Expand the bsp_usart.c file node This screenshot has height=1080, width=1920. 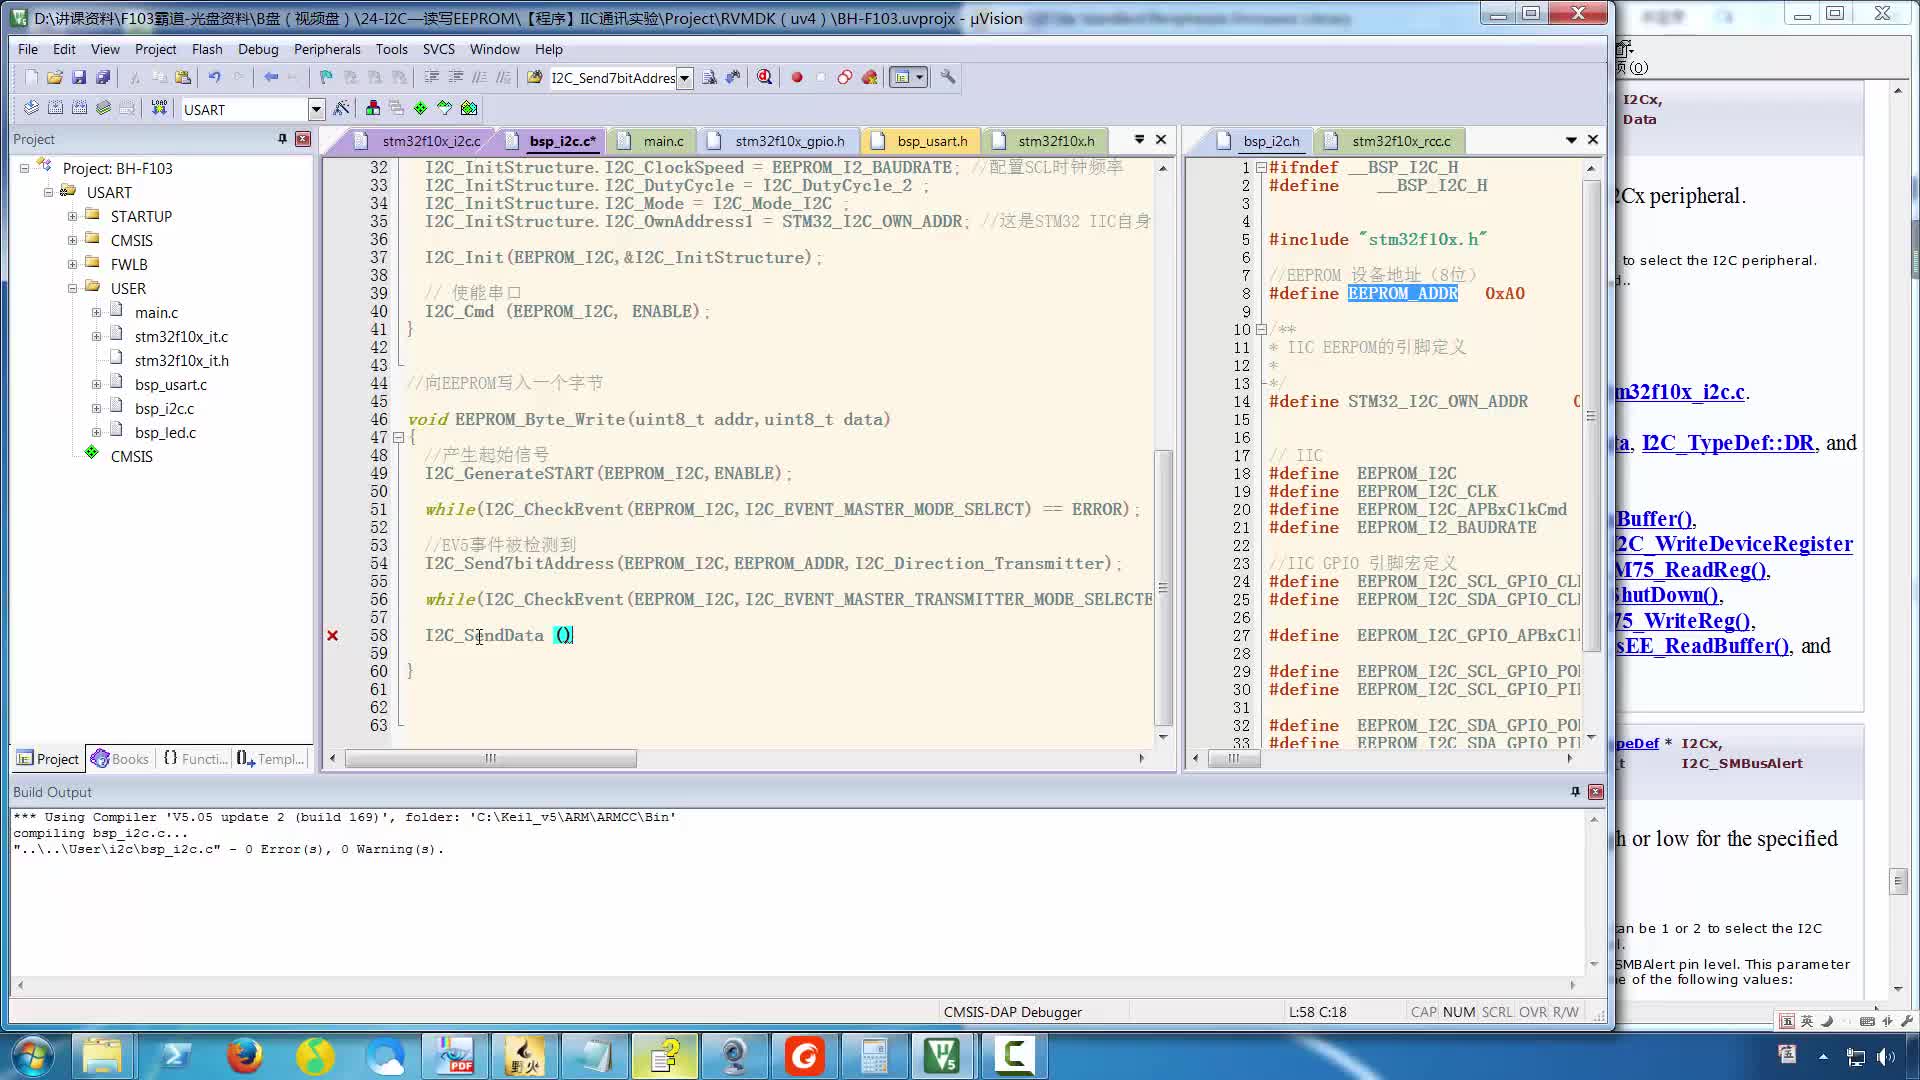96,384
